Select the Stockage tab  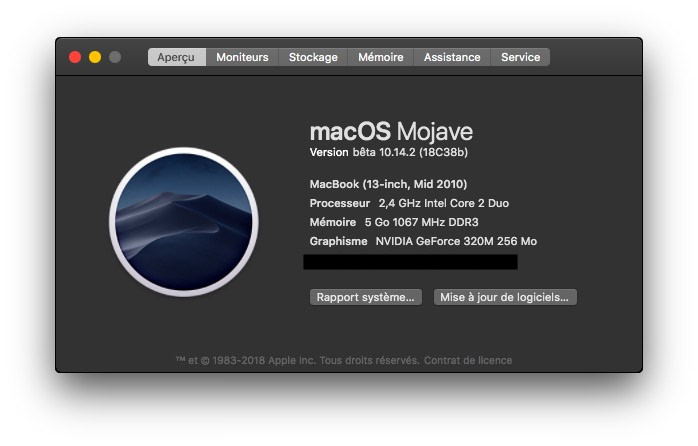[x=313, y=57]
